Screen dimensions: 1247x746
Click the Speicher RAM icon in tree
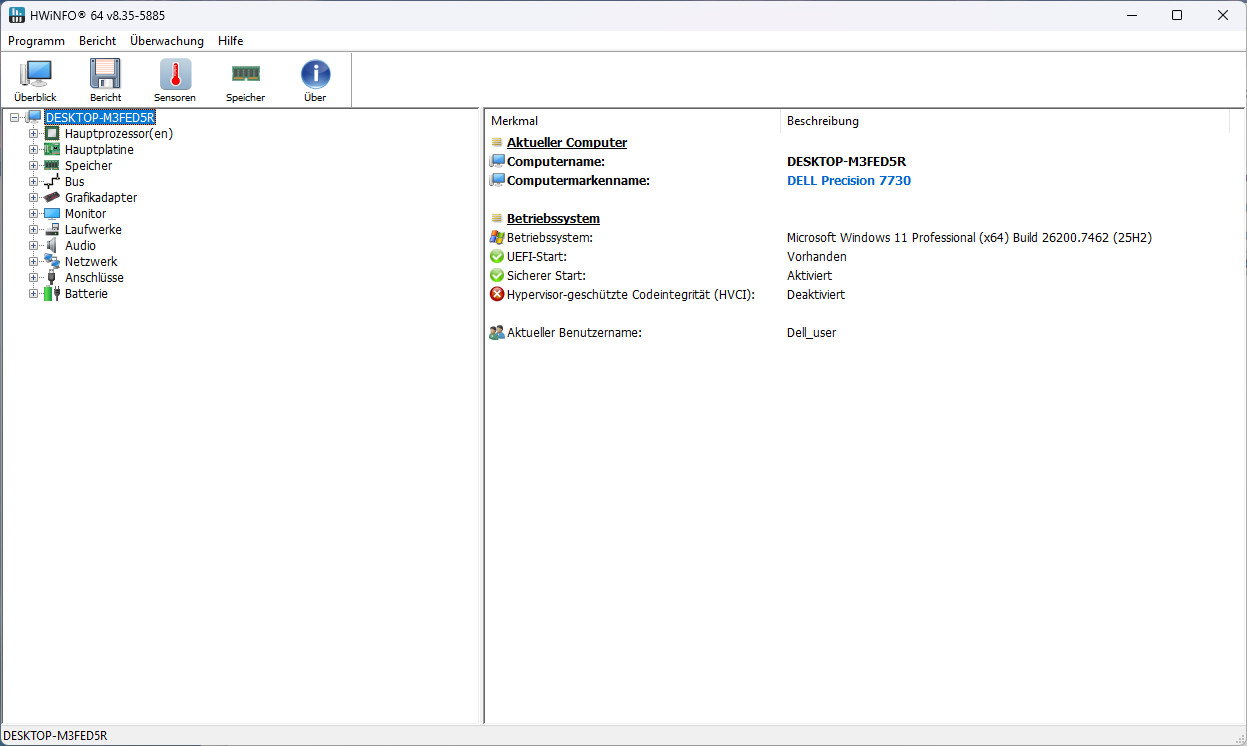(x=52, y=166)
